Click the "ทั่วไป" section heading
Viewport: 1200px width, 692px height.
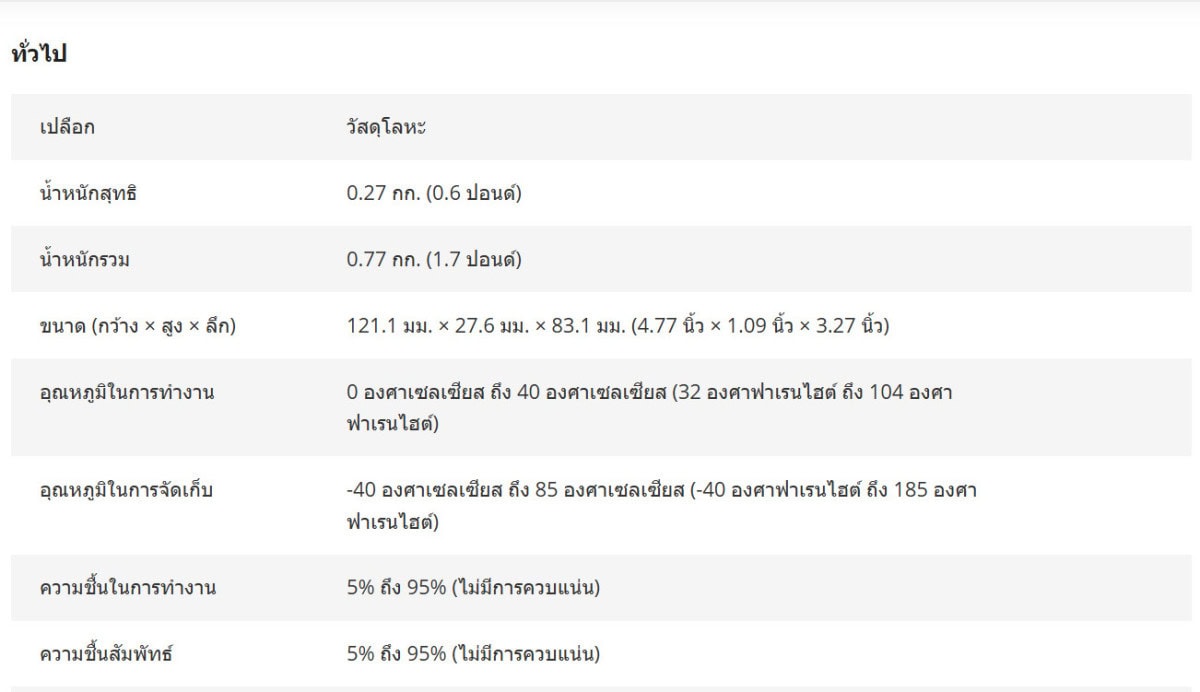(x=38, y=54)
